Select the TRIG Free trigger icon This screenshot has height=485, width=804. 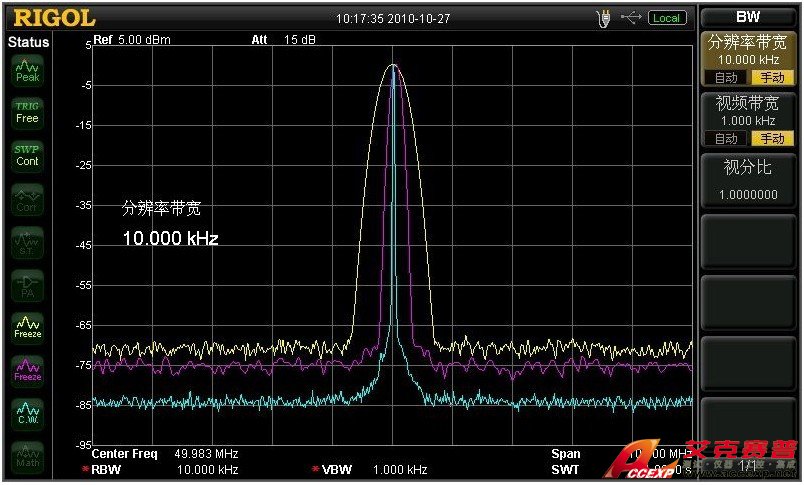(x=27, y=112)
